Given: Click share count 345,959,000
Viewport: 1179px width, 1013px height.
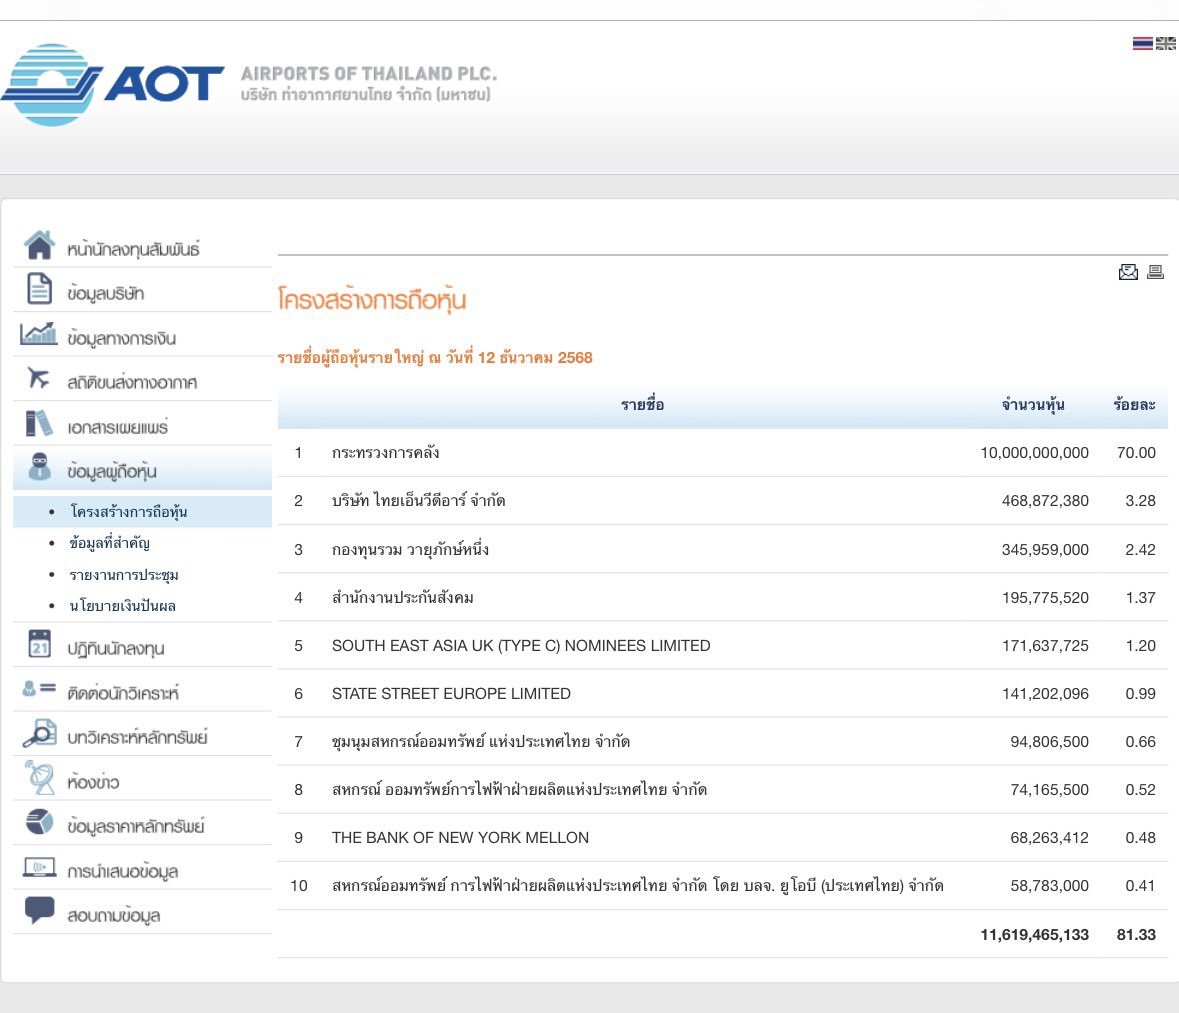Looking at the screenshot, I should click(1044, 550).
